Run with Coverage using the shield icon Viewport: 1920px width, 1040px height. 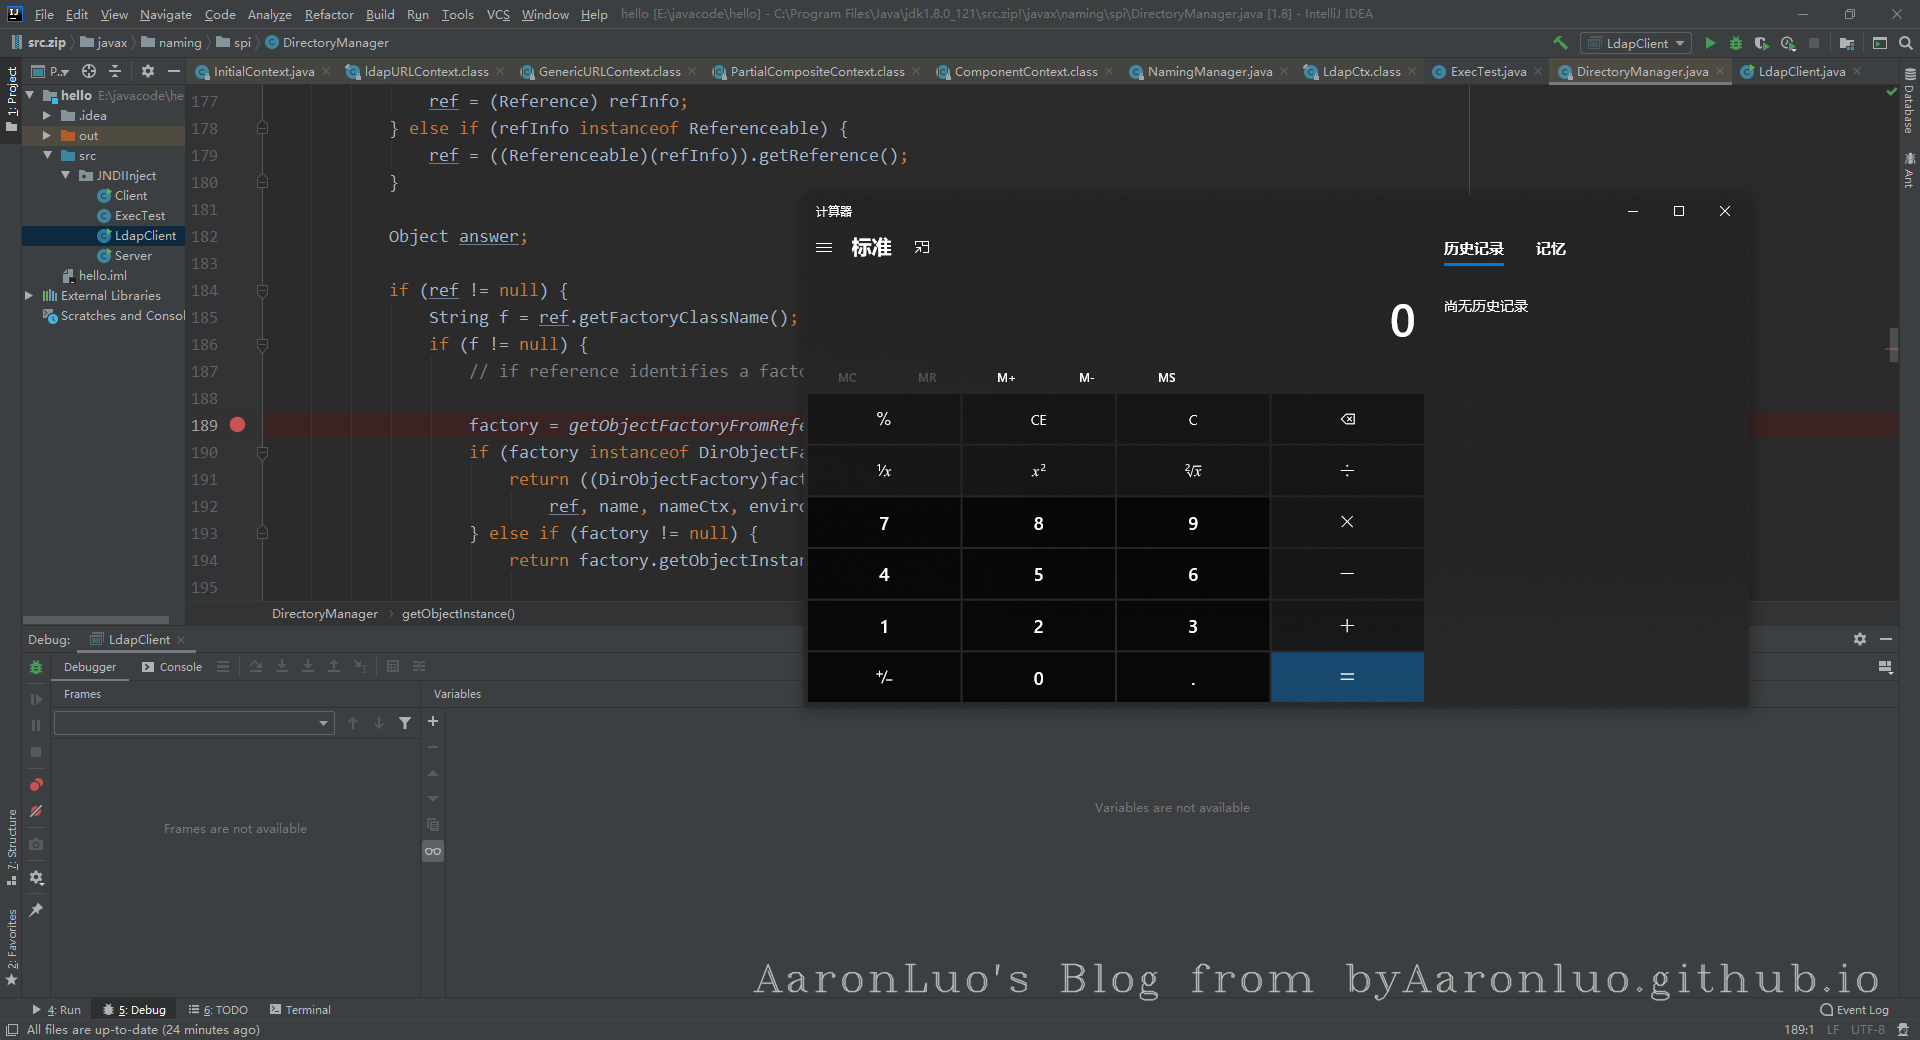tap(1762, 43)
